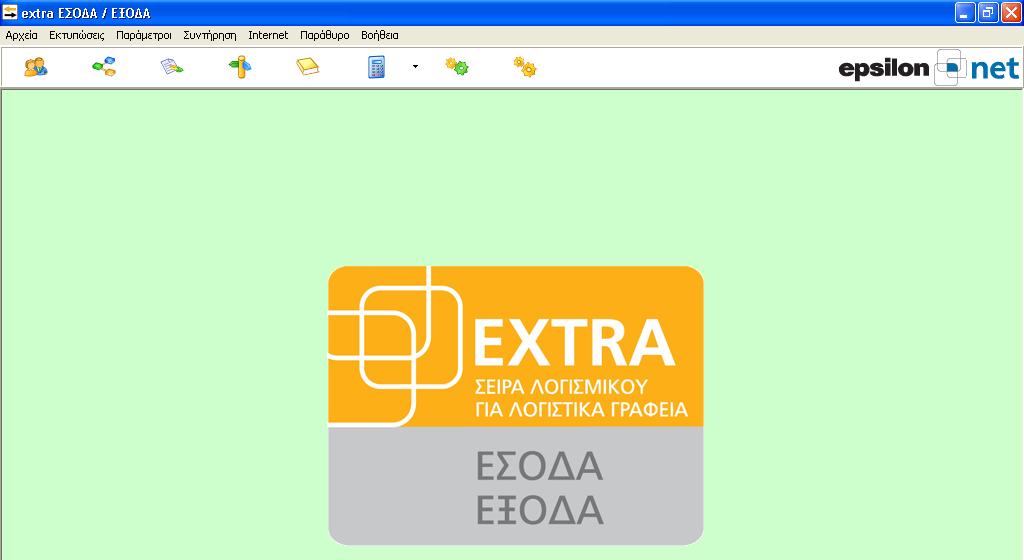Restore down the application window
Screen dimensions: 1024x560
987,12
